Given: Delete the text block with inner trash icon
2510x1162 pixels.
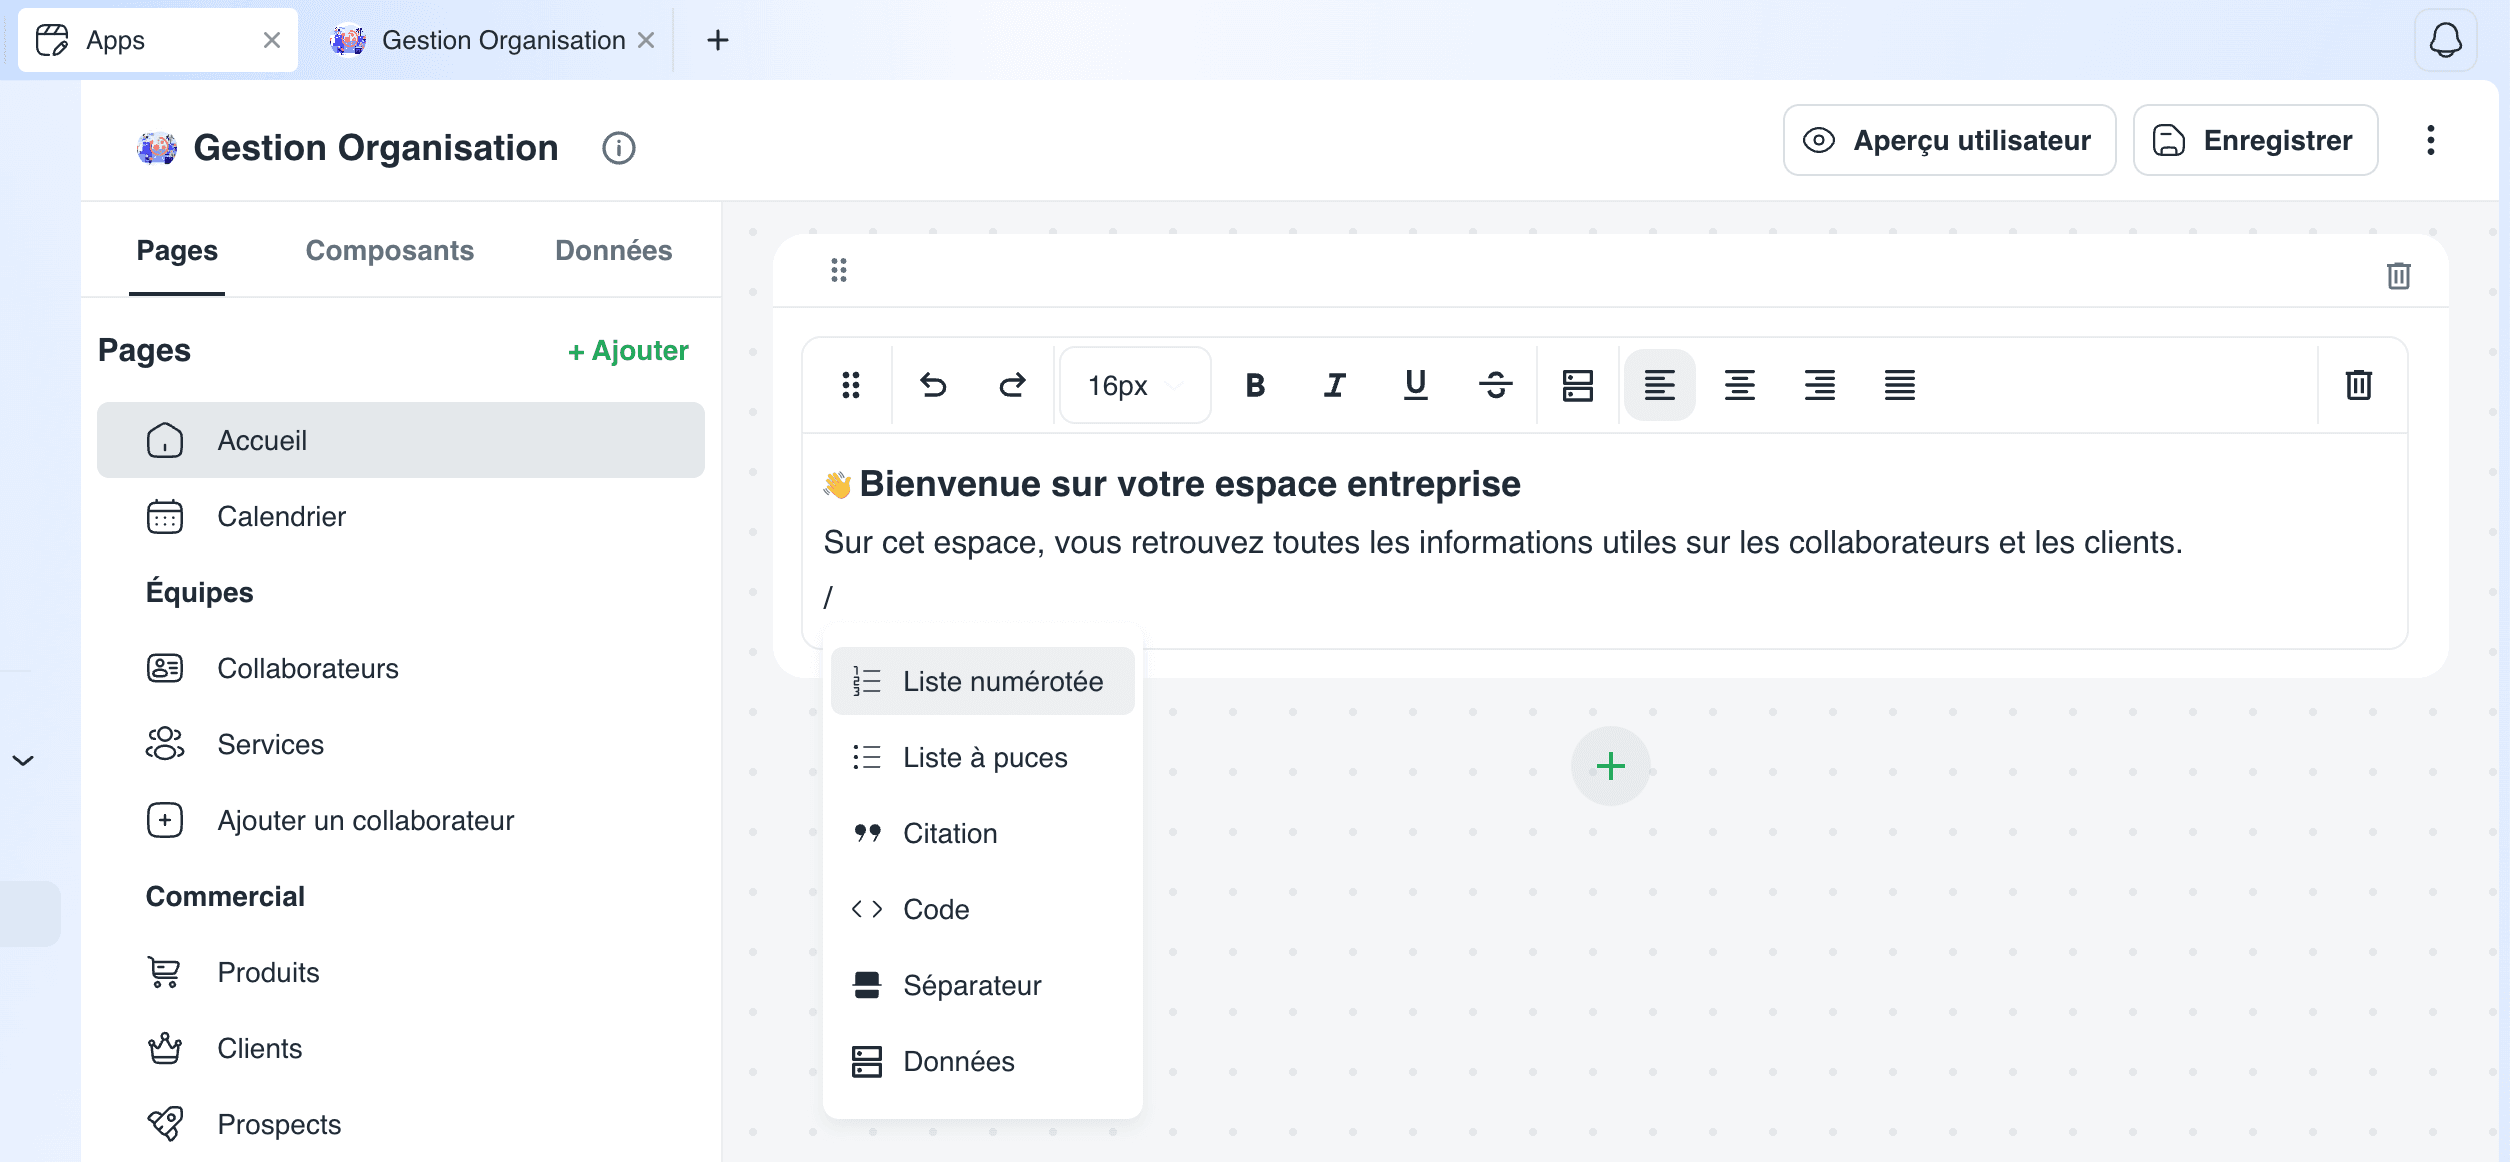Looking at the screenshot, I should click(2359, 385).
